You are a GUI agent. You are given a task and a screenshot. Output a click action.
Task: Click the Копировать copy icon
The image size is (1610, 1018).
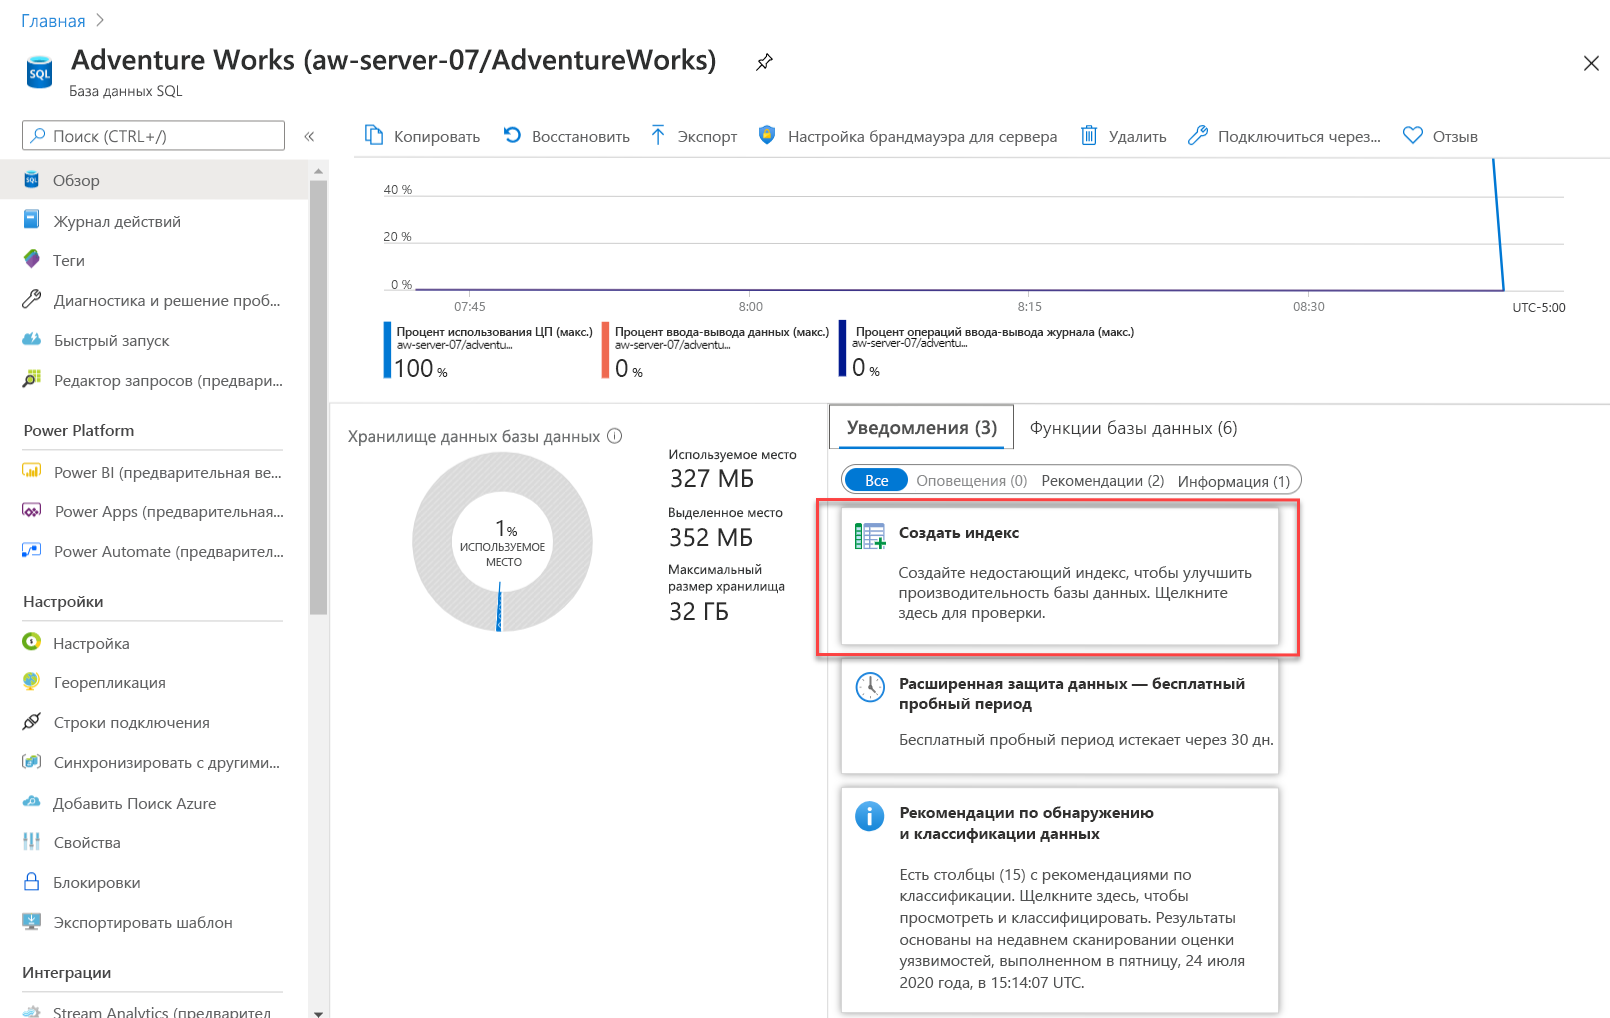[x=374, y=135]
